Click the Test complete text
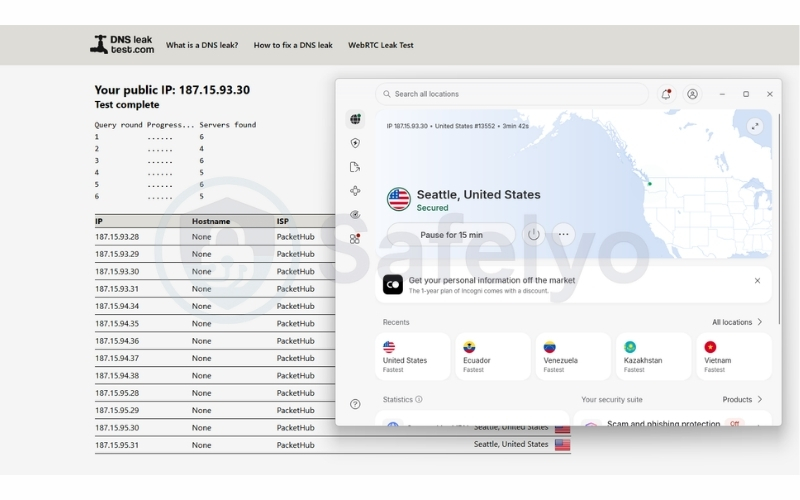This screenshot has height=500, width=800. [127, 105]
